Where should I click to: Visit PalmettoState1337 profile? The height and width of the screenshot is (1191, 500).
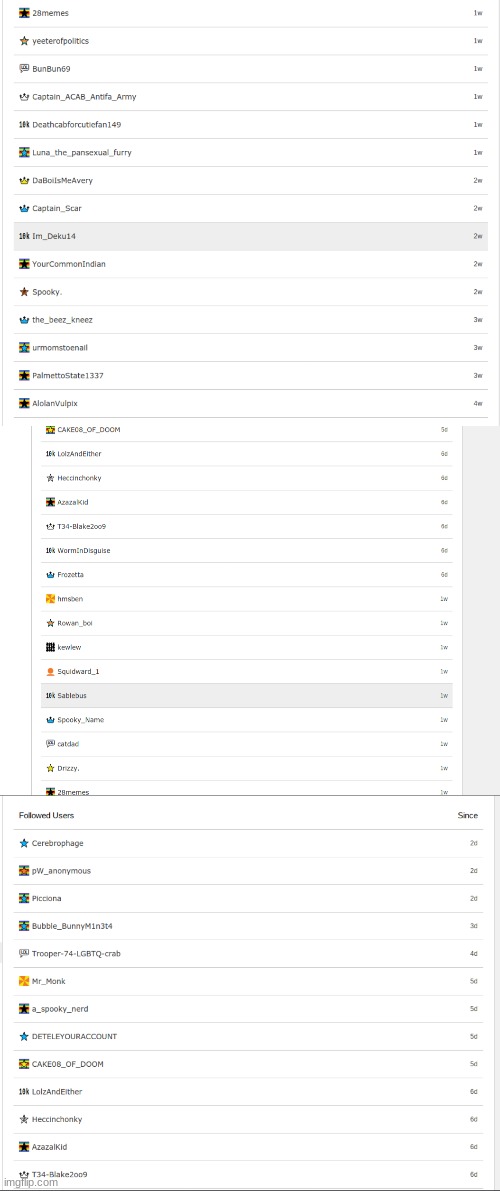coord(68,375)
